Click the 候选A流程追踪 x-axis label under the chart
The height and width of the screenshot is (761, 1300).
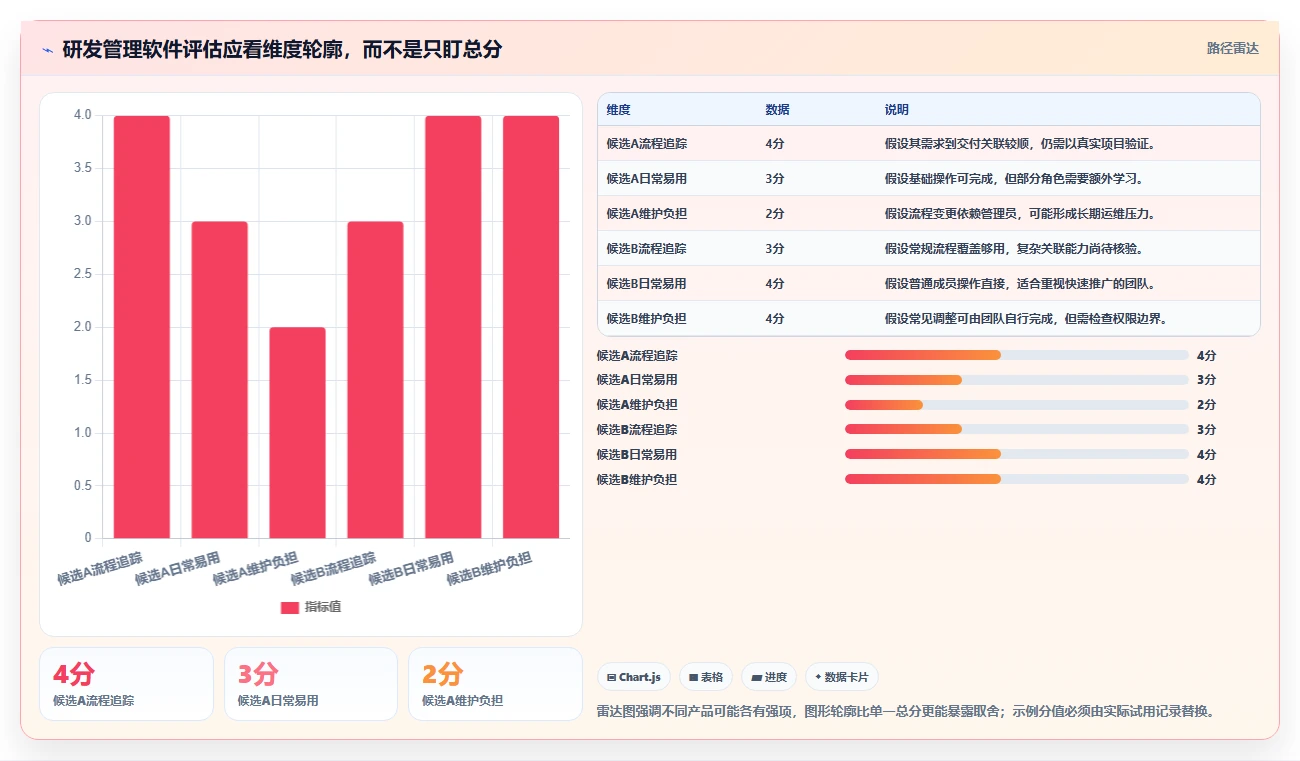(101, 568)
